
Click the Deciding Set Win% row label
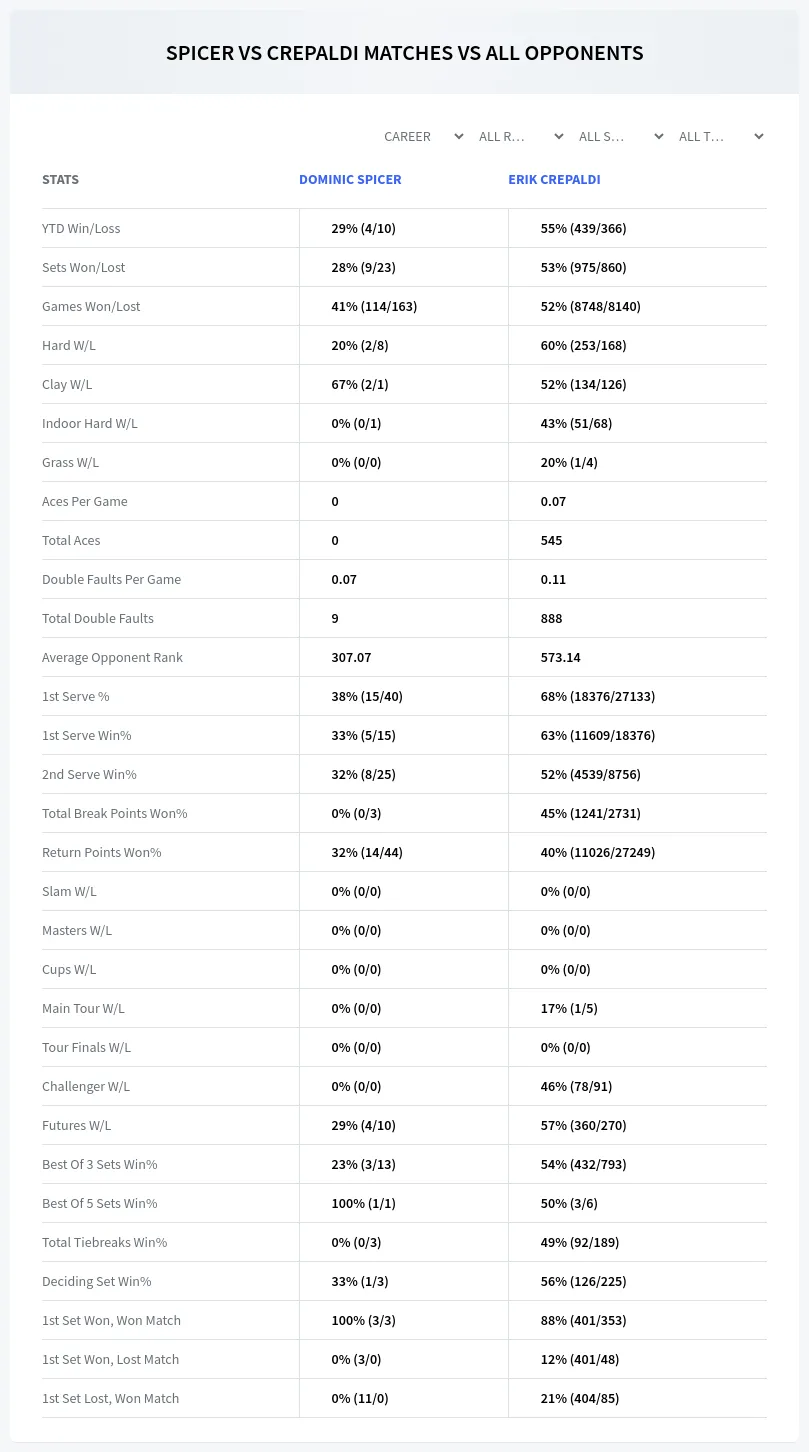96,1281
